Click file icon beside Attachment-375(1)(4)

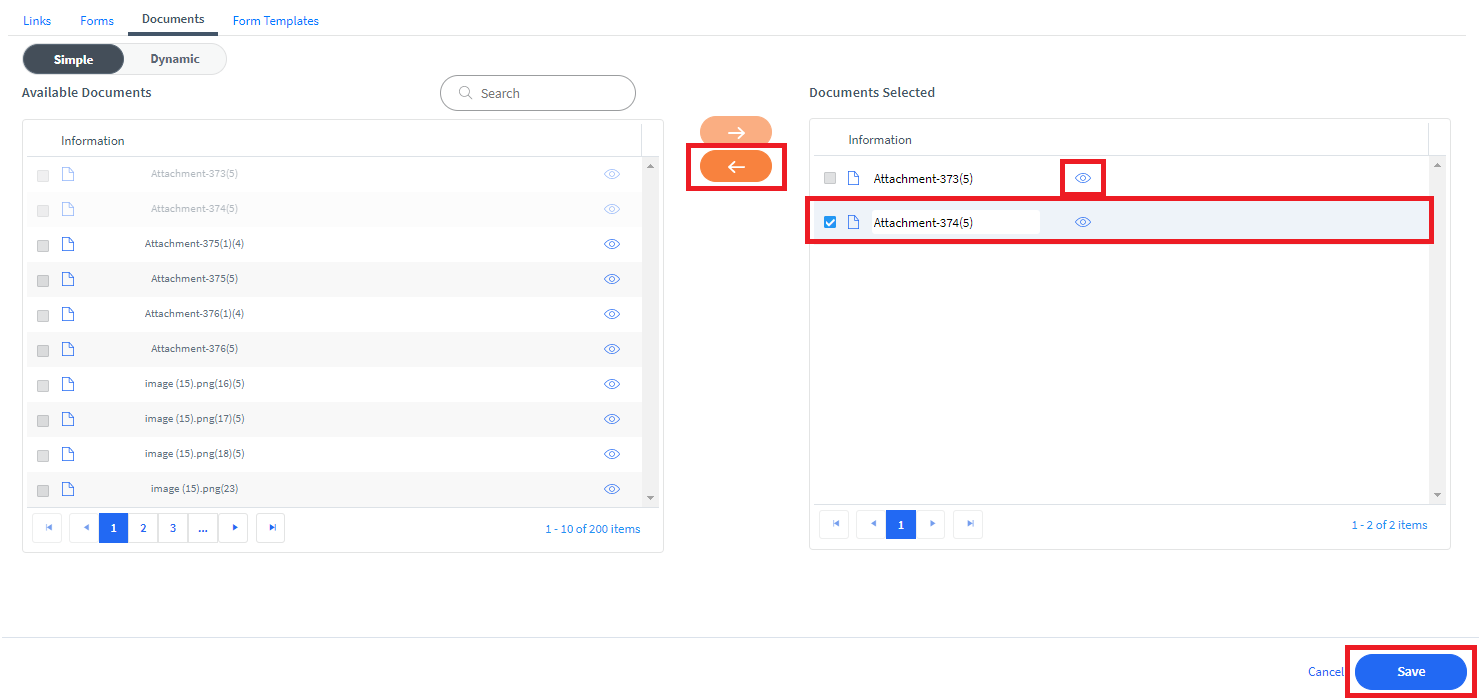coord(68,244)
